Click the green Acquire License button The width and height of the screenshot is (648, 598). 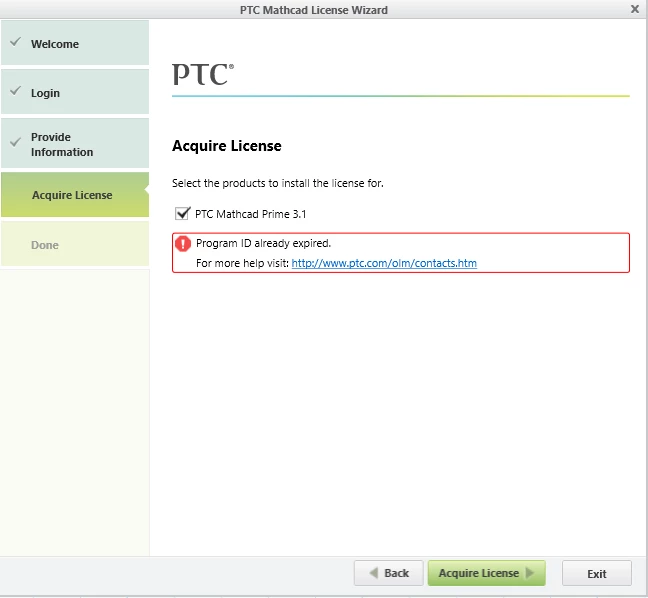(x=486, y=573)
